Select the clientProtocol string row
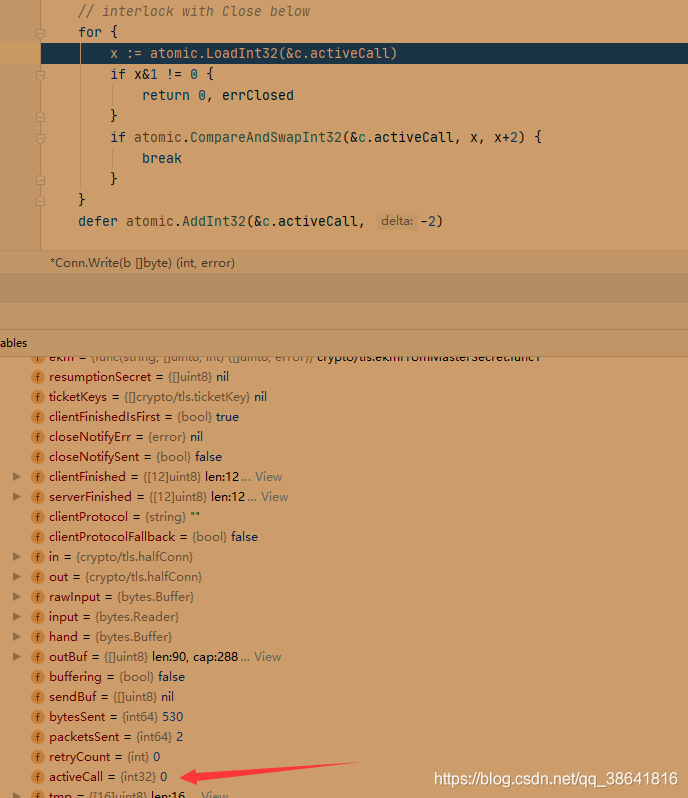Image resolution: width=688 pixels, height=798 pixels. click(x=344, y=517)
